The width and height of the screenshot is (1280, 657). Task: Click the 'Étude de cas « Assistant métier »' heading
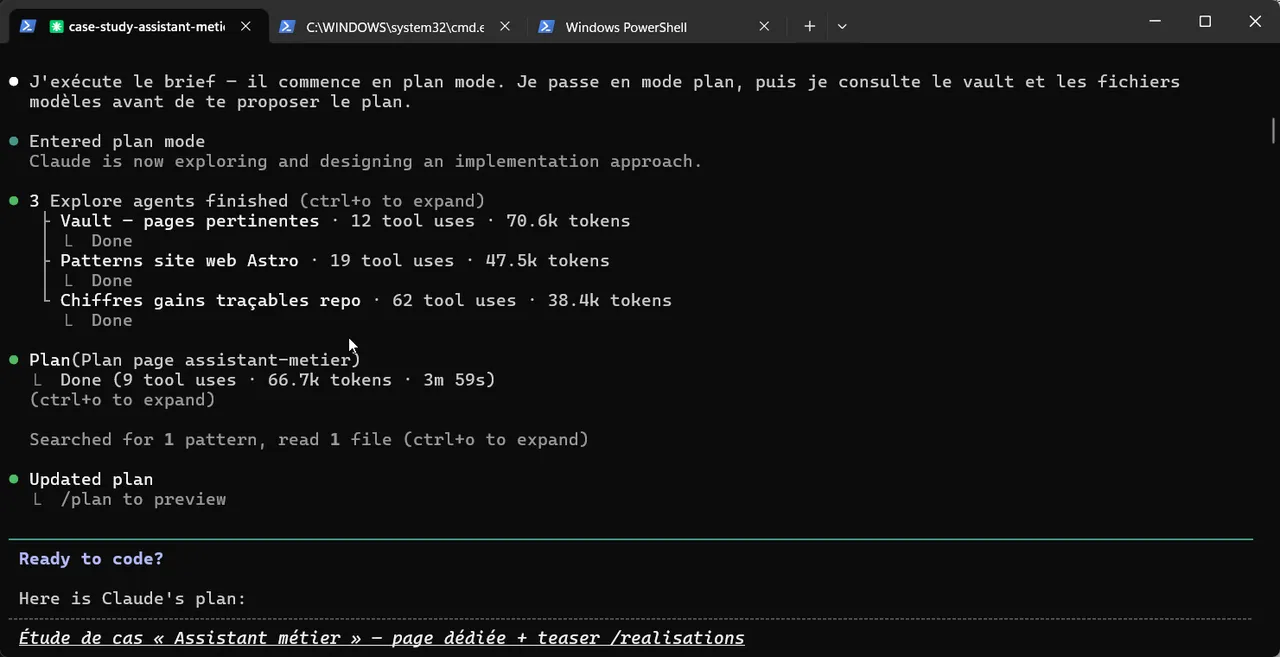(x=382, y=638)
